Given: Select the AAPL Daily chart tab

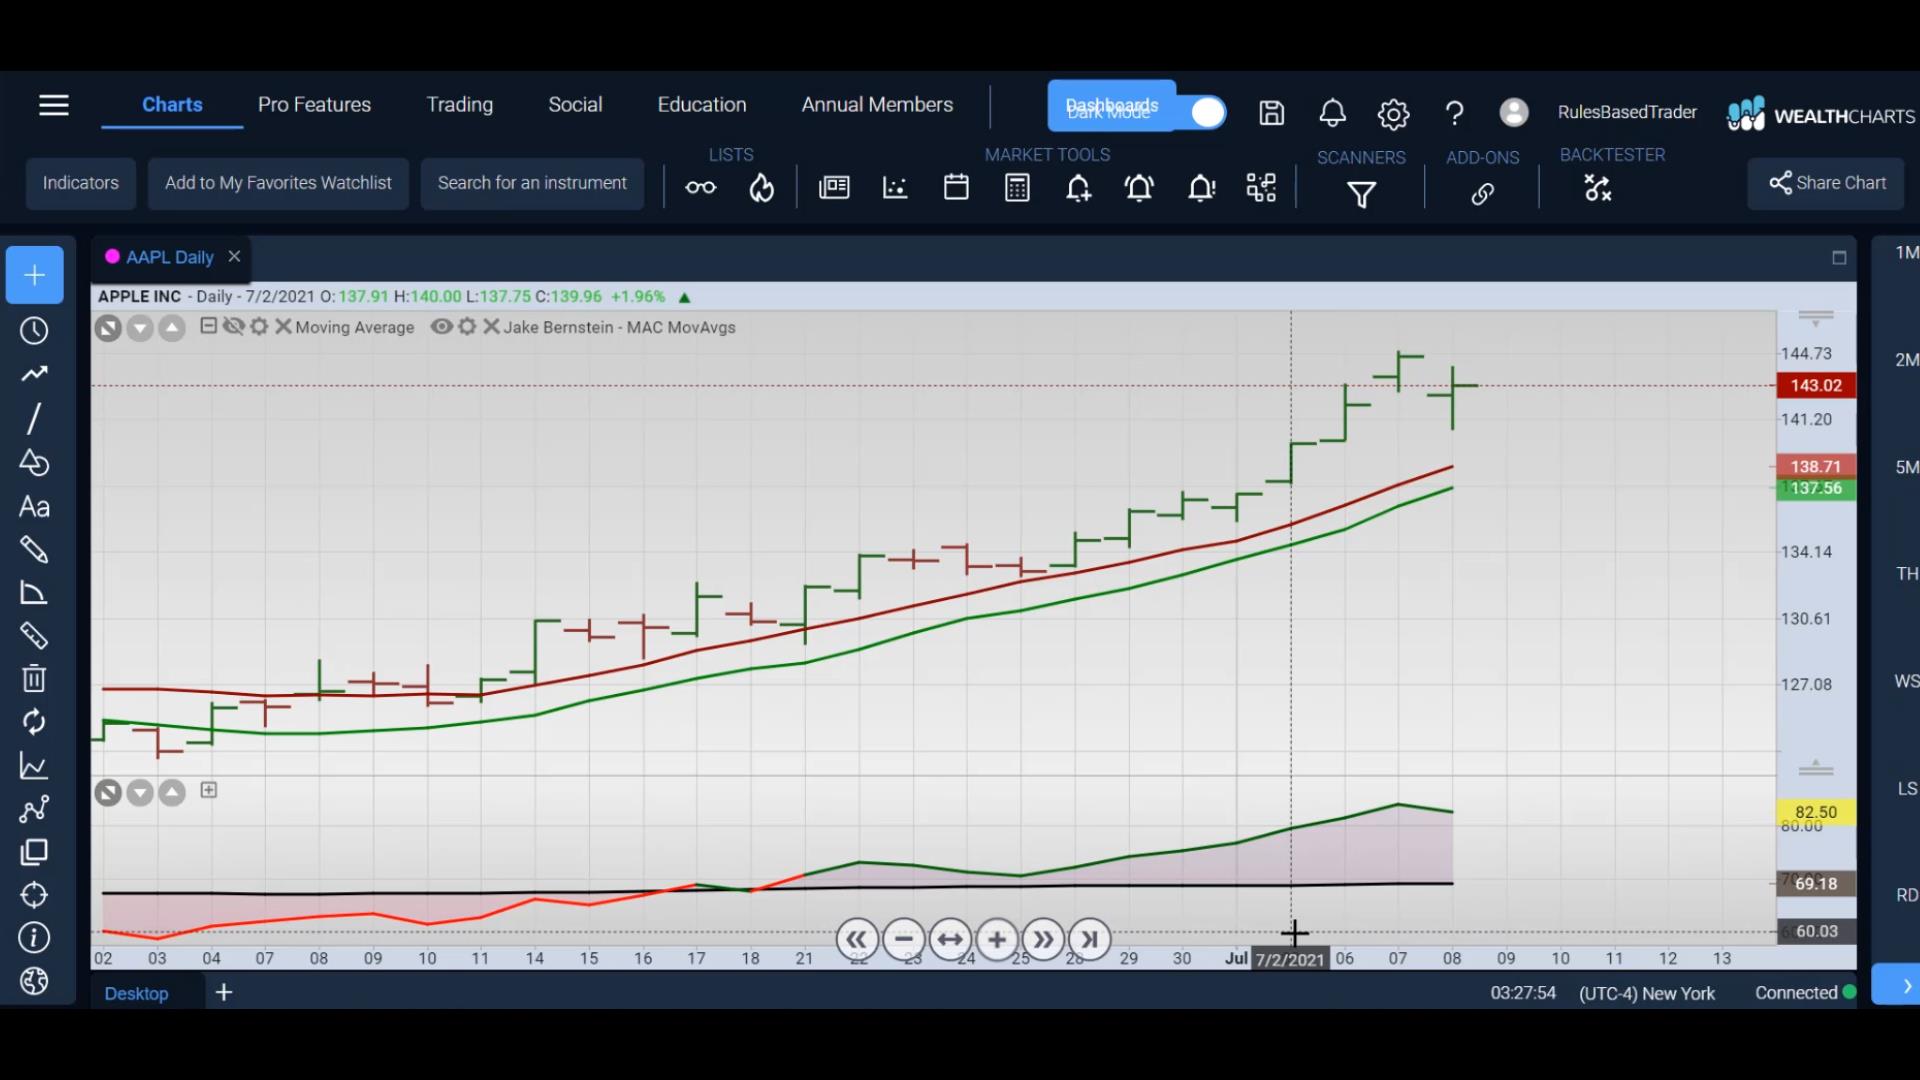Looking at the screenshot, I should [x=170, y=257].
